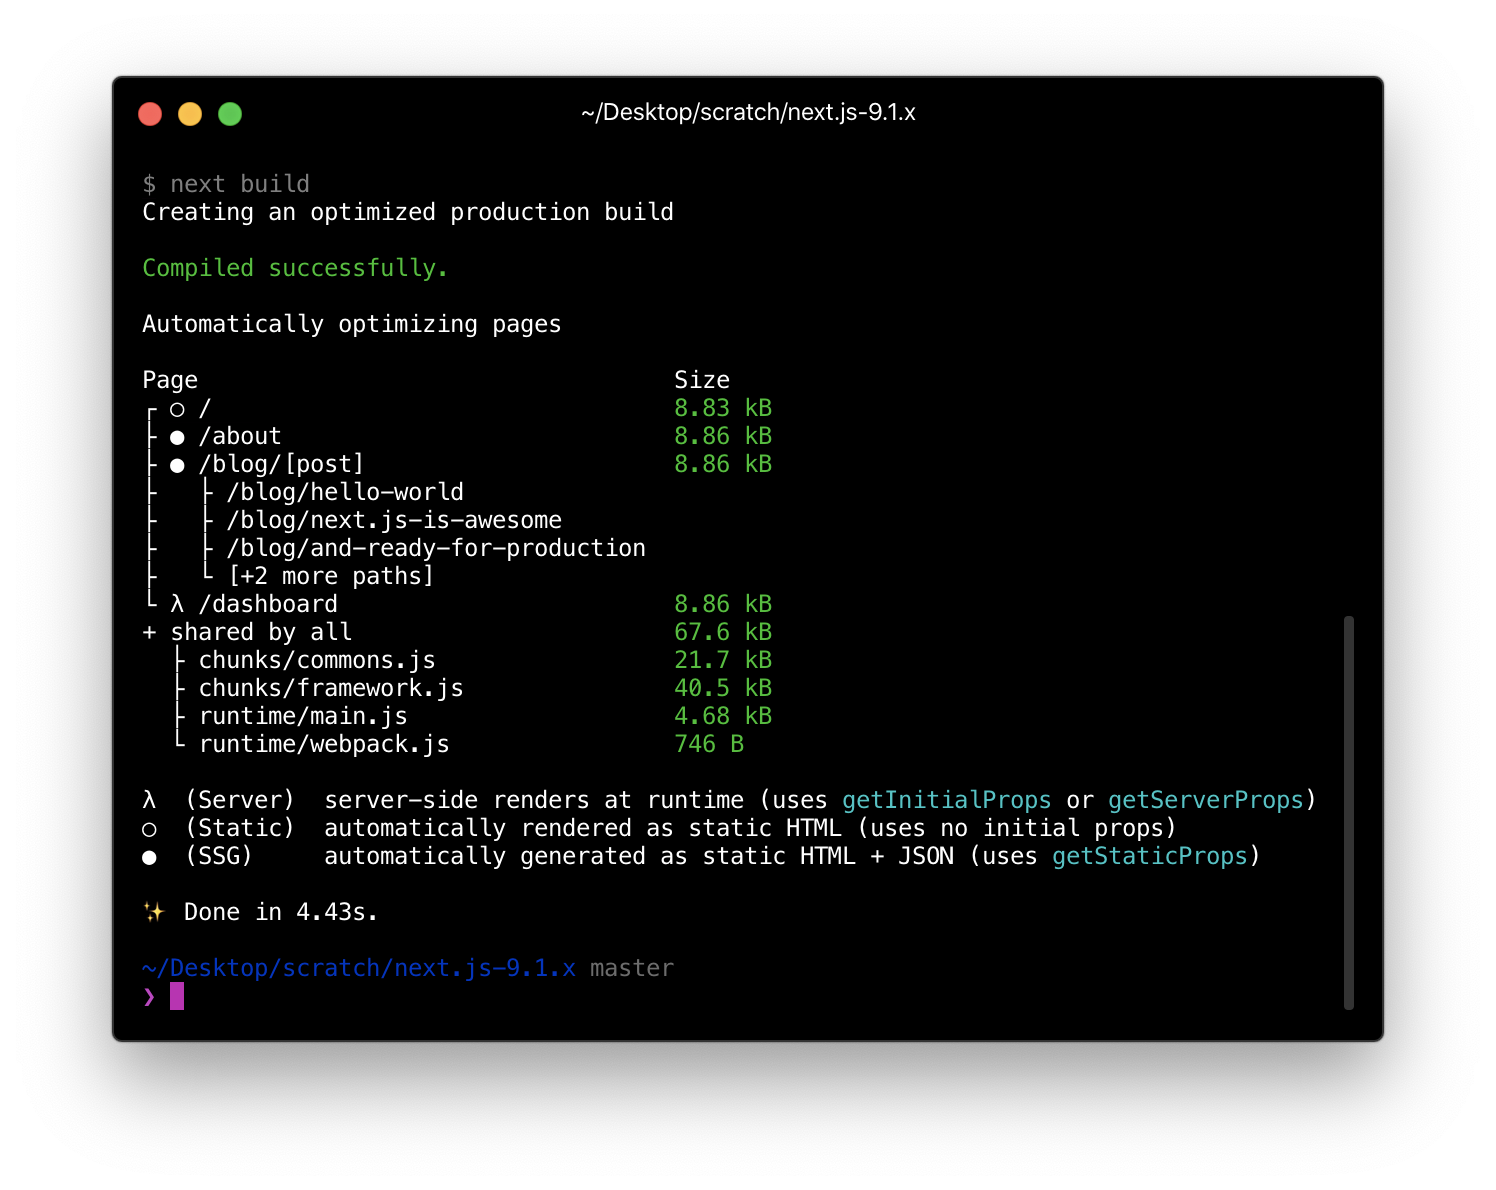Click the 746 B size value

pos(709,744)
